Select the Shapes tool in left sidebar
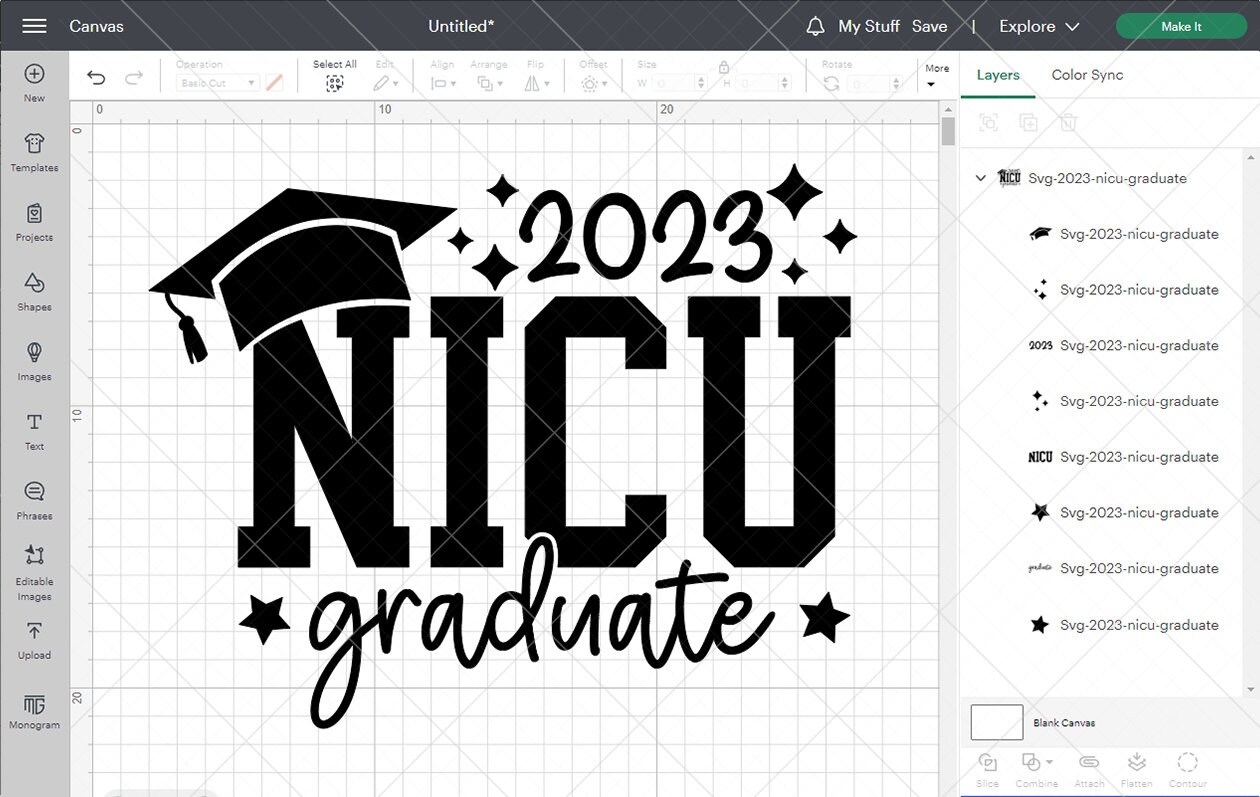This screenshot has height=797, width=1260. point(34,293)
